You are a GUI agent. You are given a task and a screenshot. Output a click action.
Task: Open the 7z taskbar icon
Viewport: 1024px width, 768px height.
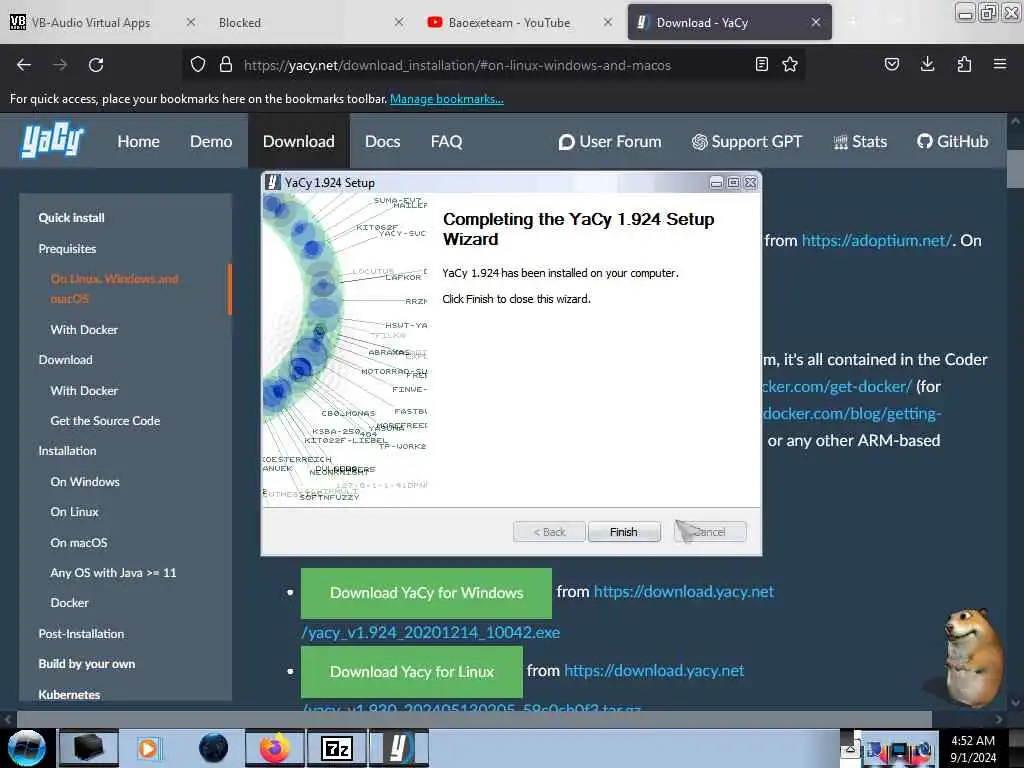tap(337, 748)
